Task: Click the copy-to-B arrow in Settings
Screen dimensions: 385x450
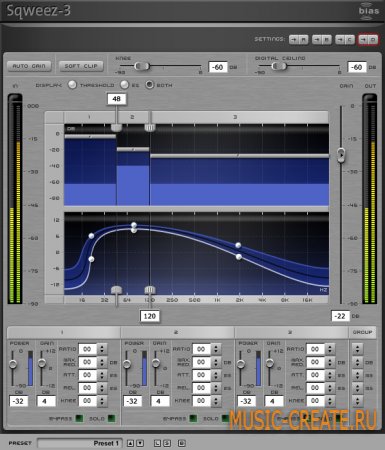Action: pyautogui.click(x=317, y=40)
